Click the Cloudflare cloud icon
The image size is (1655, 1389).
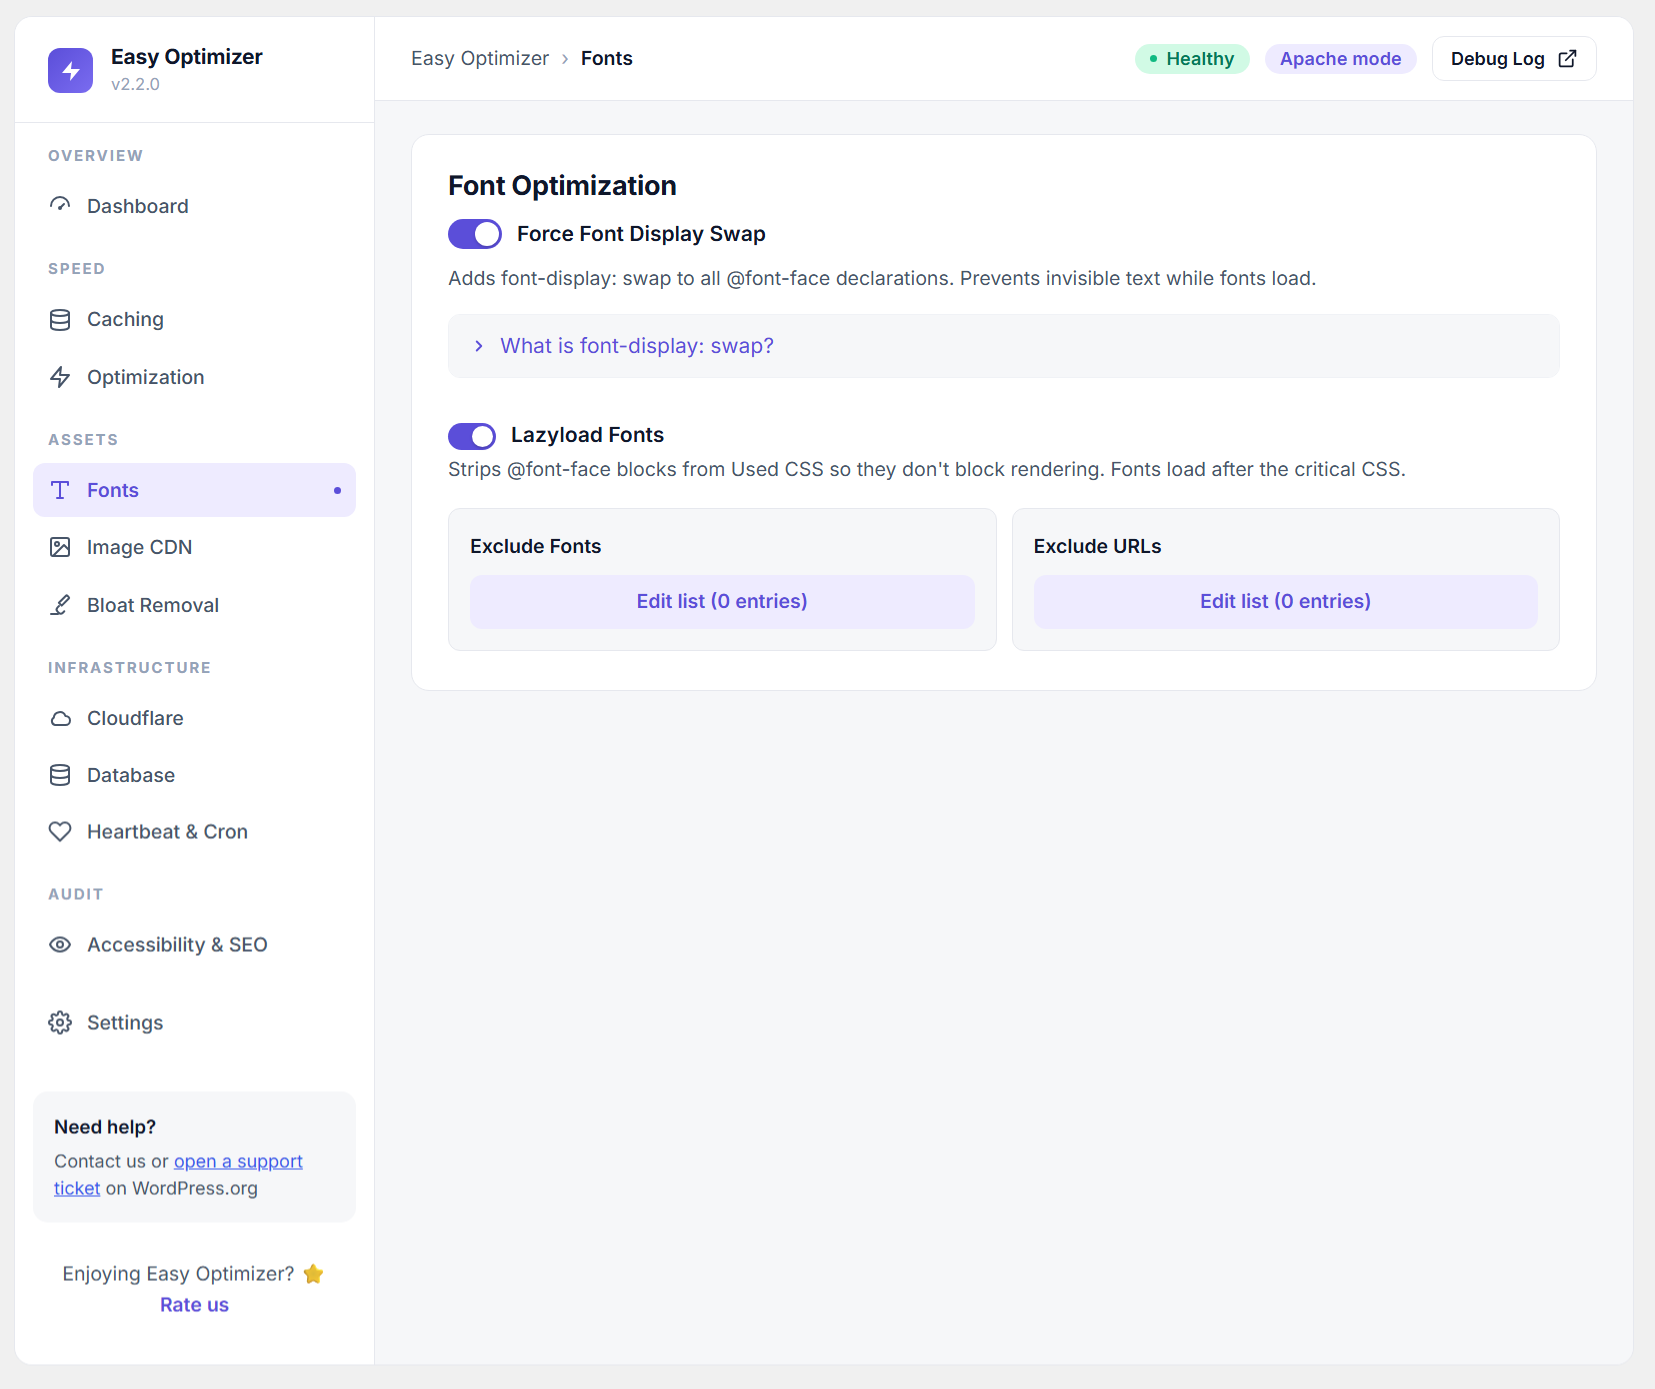(x=60, y=718)
